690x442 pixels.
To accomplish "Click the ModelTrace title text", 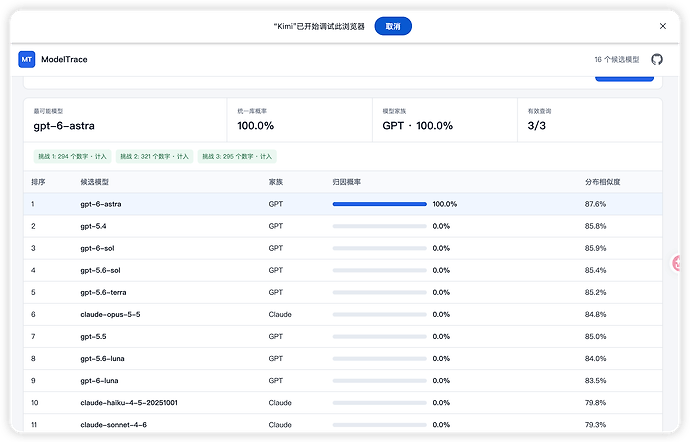I will (x=64, y=59).
